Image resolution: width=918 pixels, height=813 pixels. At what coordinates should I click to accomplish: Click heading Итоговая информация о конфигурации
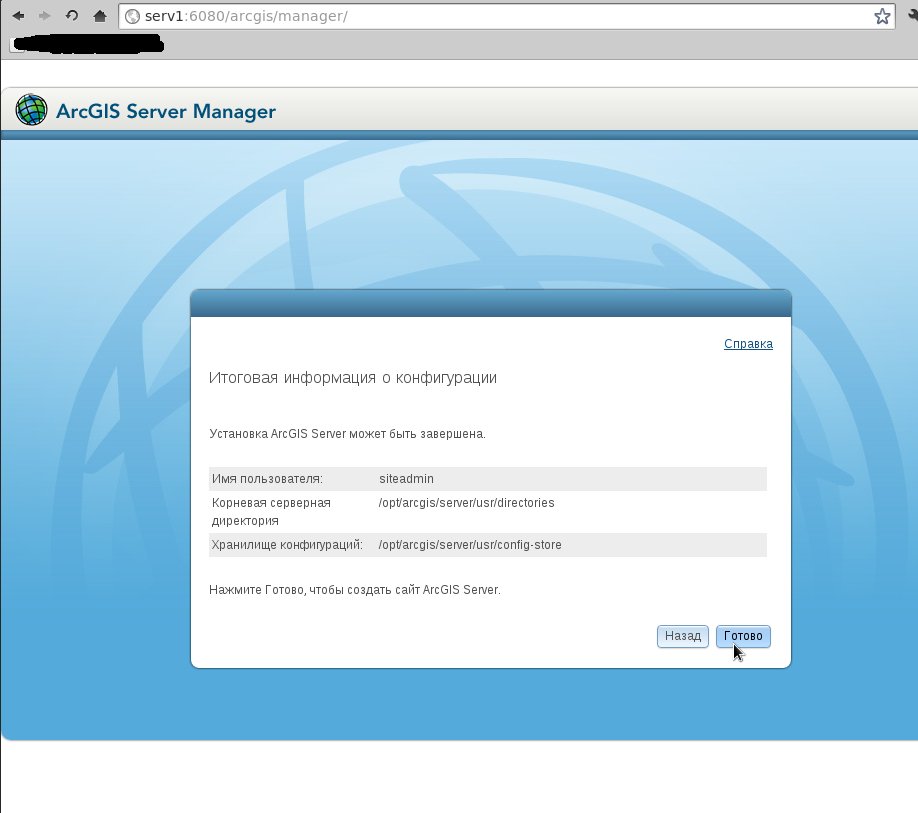pyautogui.click(x=352, y=378)
